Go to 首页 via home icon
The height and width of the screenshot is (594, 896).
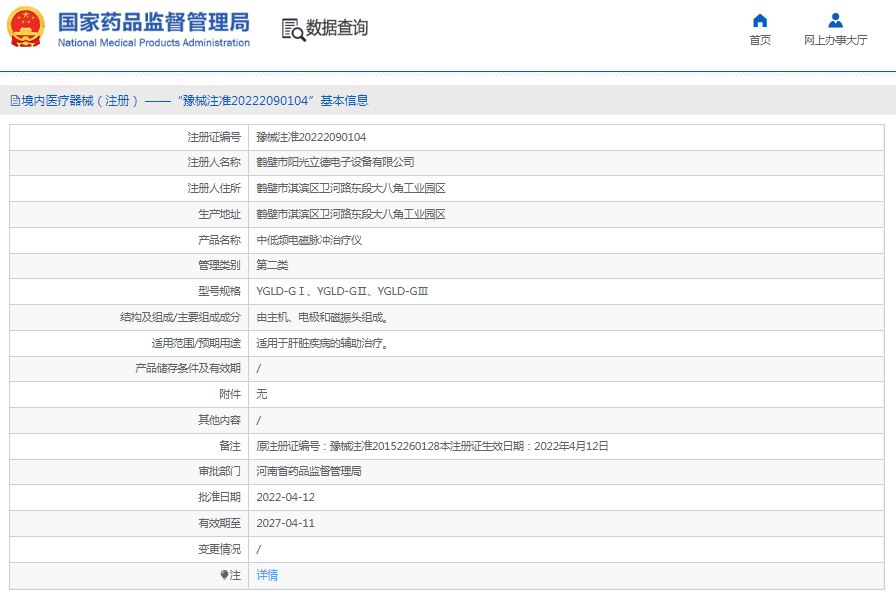(x=760, y=21)
